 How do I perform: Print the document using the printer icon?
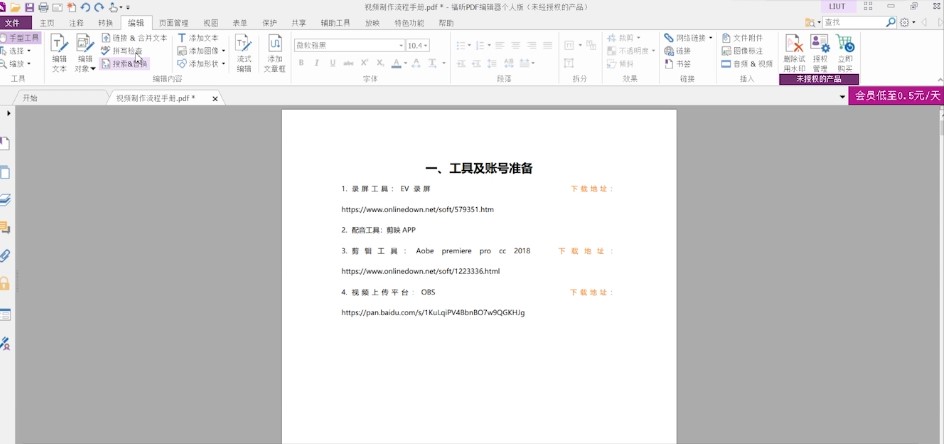point(43,7)
